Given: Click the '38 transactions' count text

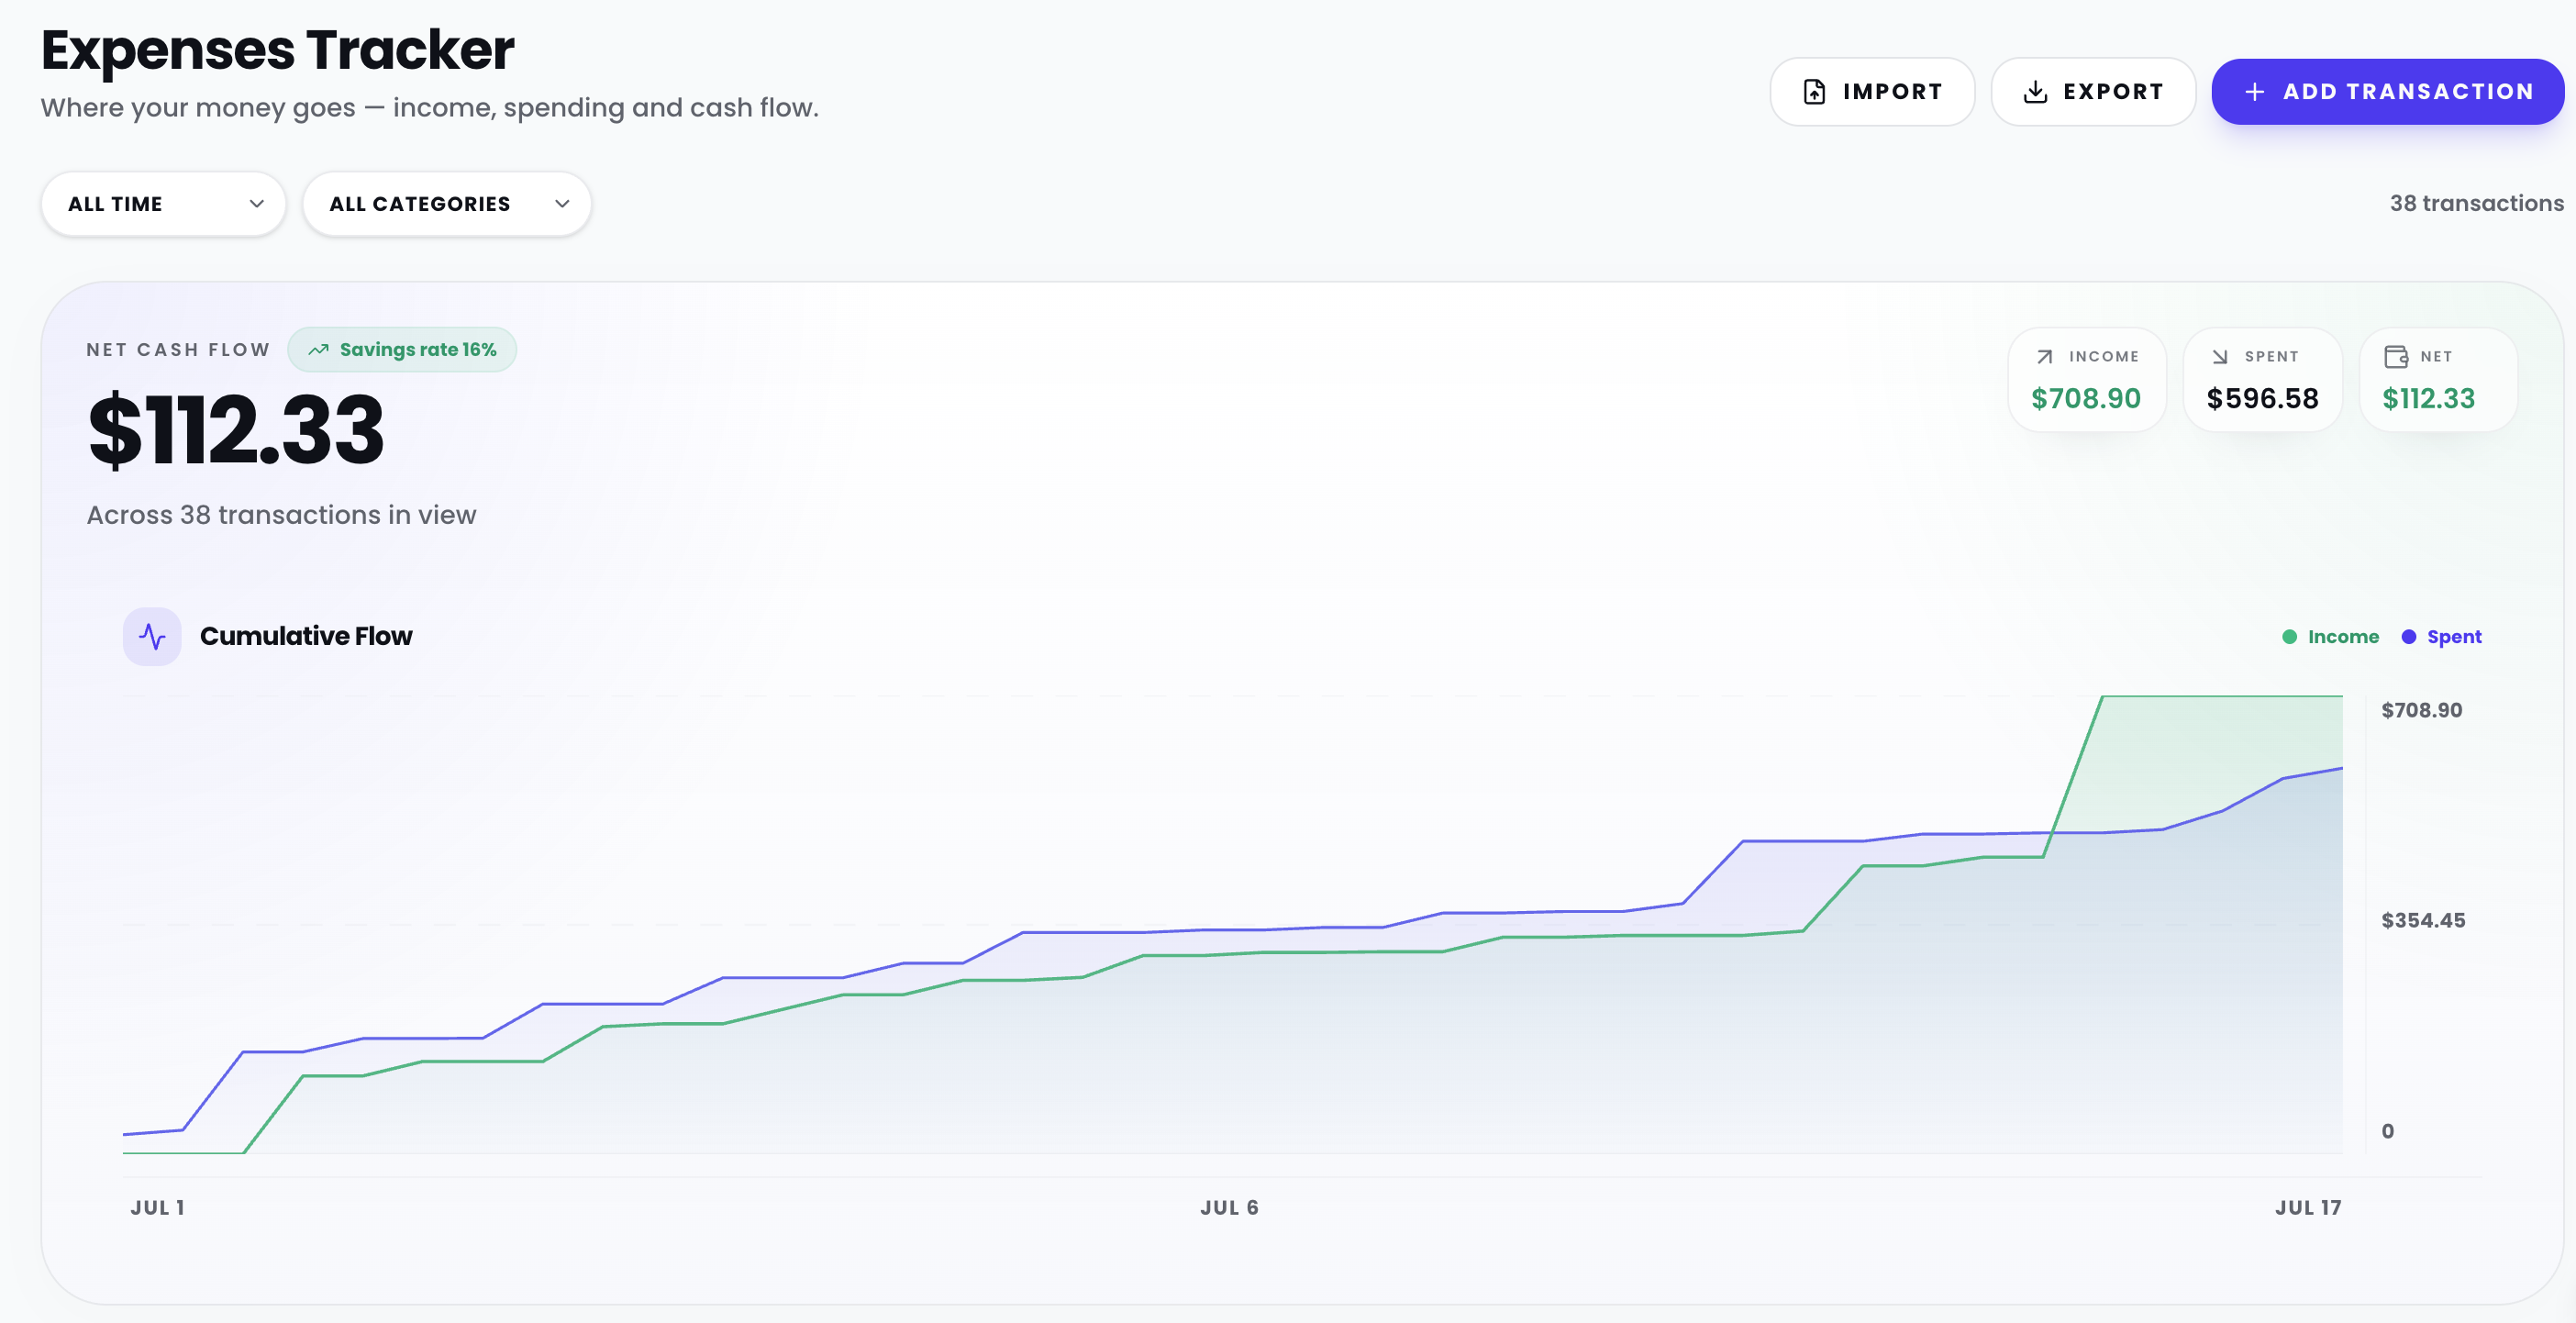Looking at the screenshot, I should (2477, 204).
